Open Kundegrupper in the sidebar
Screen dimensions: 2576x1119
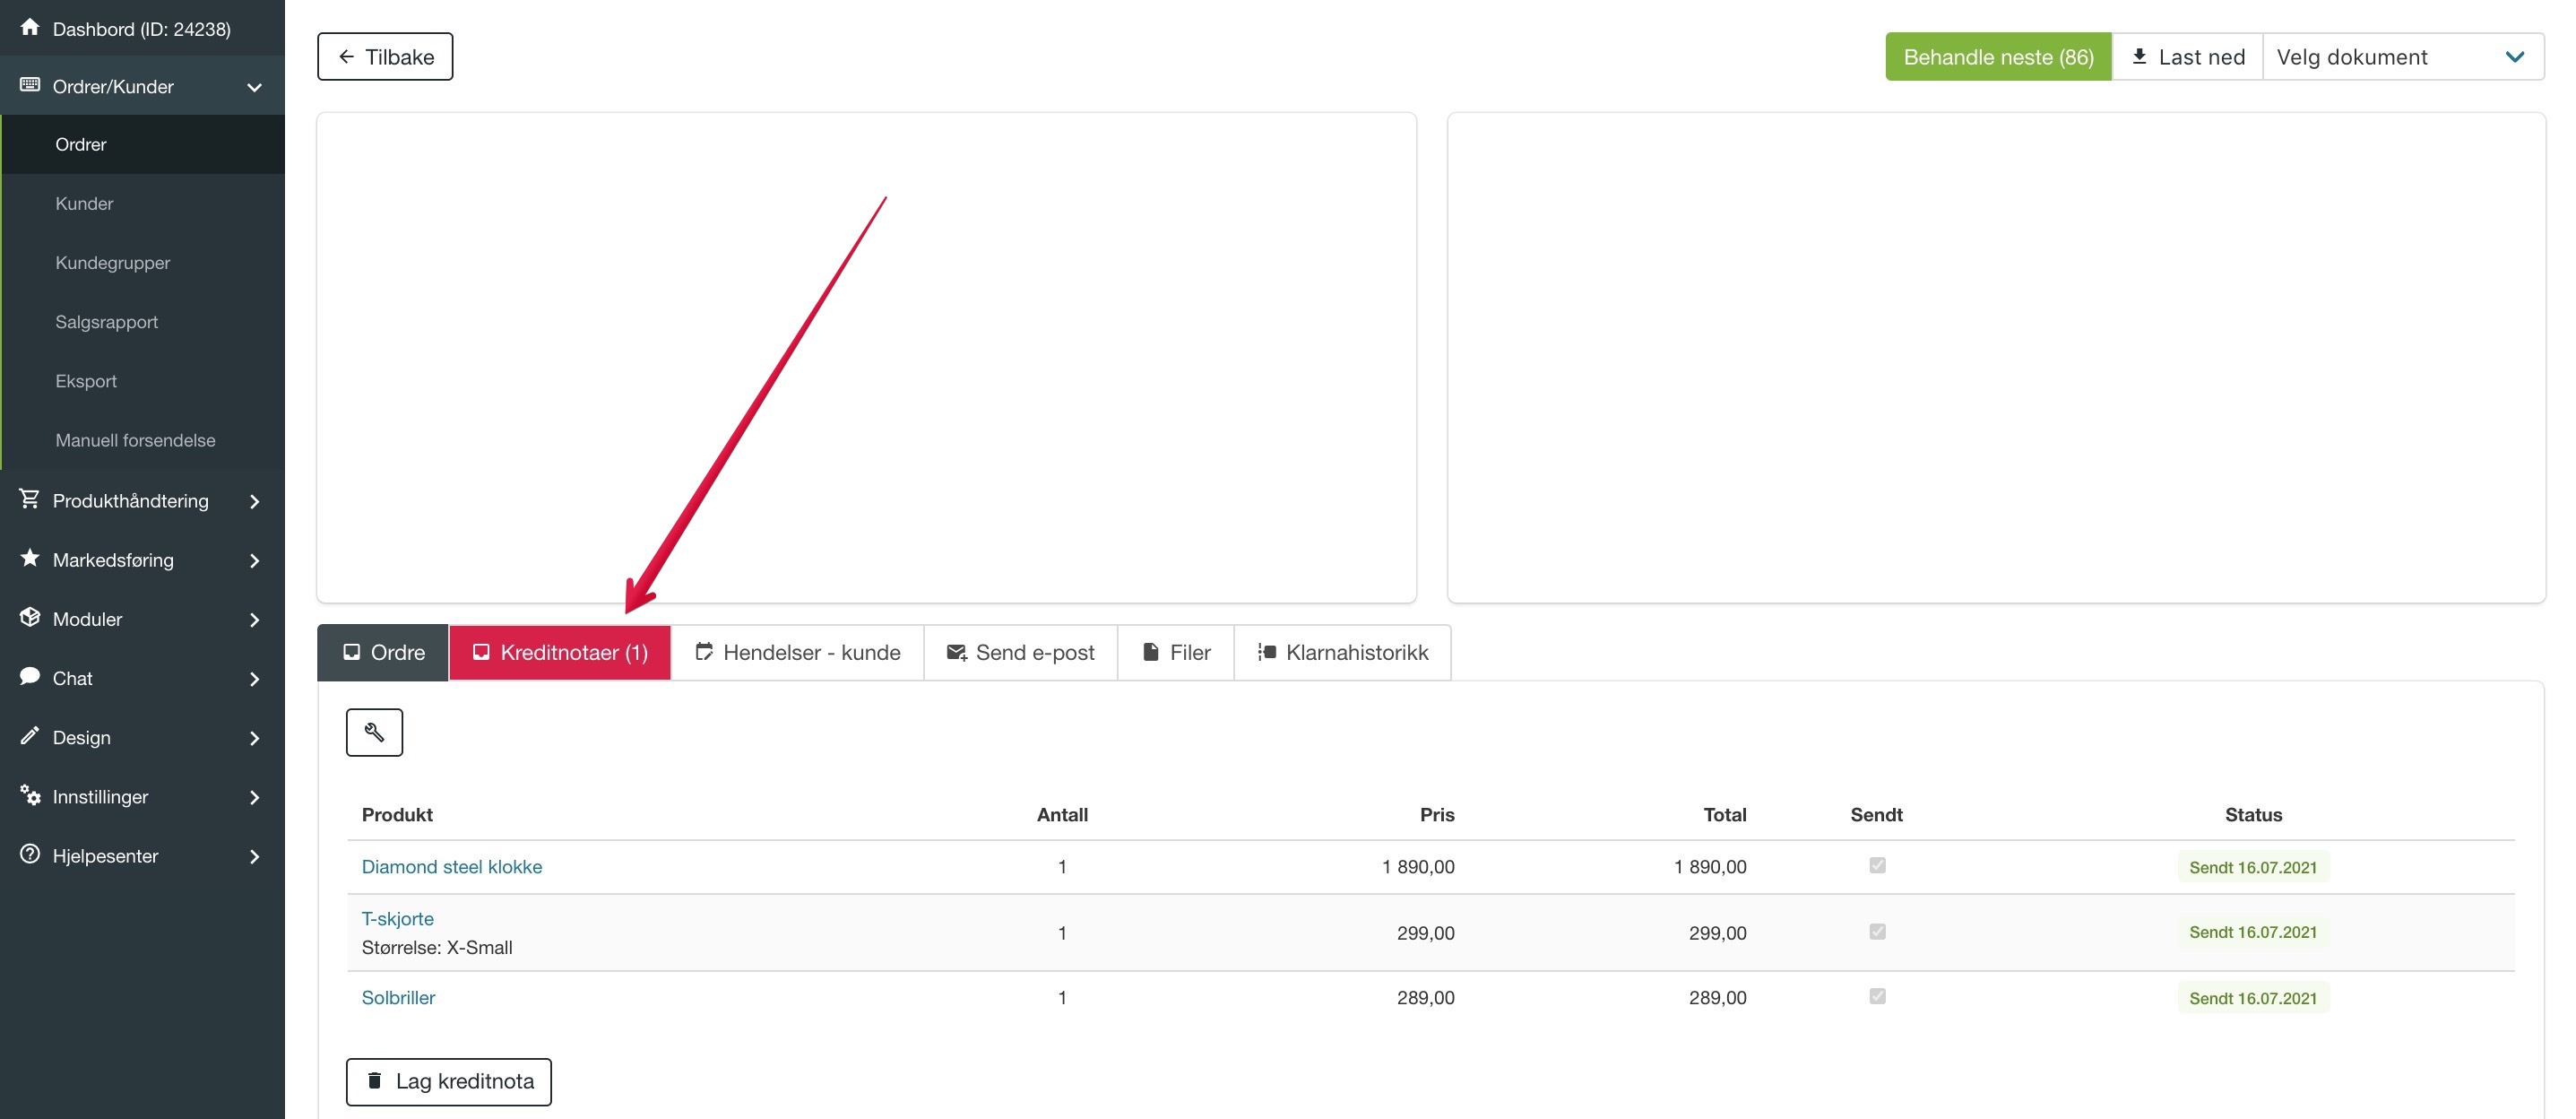143,262
